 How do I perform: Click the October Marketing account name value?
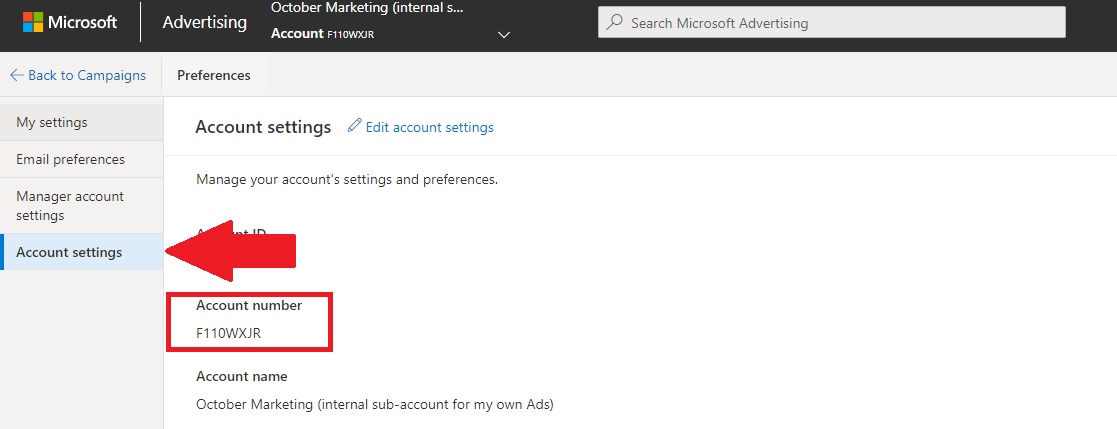click(x=375, y=405)
